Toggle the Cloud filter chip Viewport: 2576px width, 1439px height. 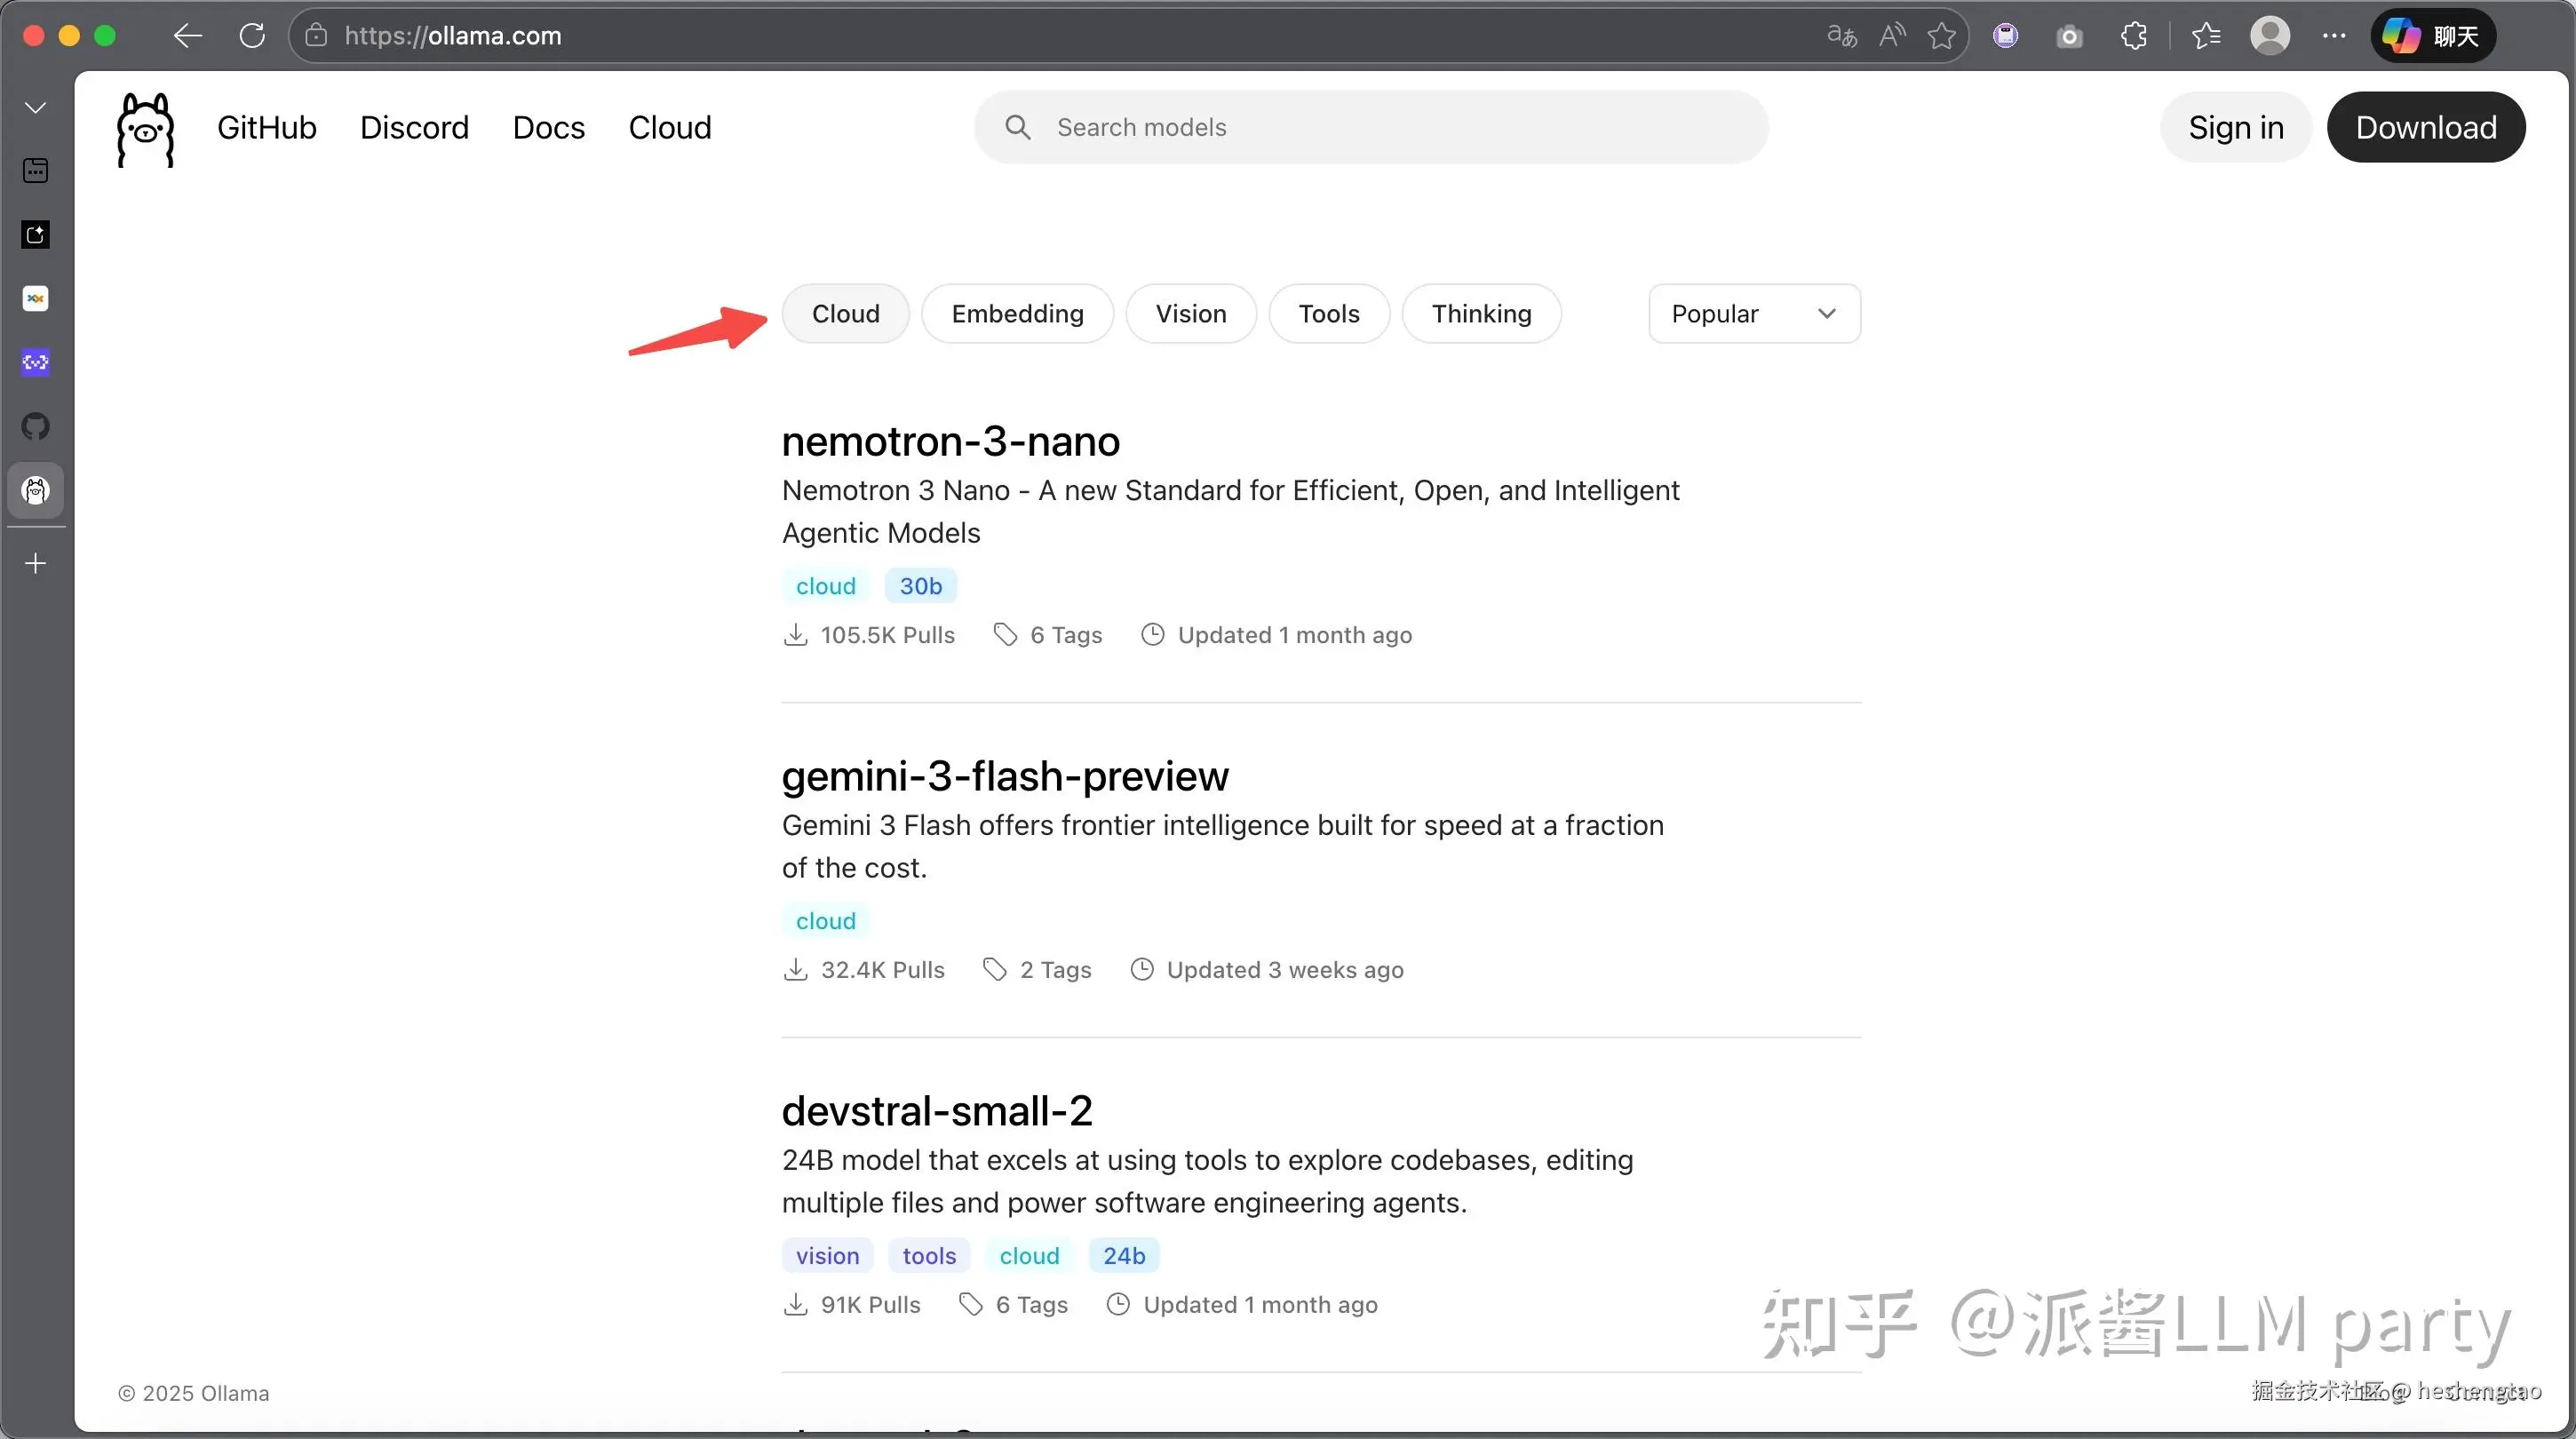pyautogui.click(x=845, y=314)
